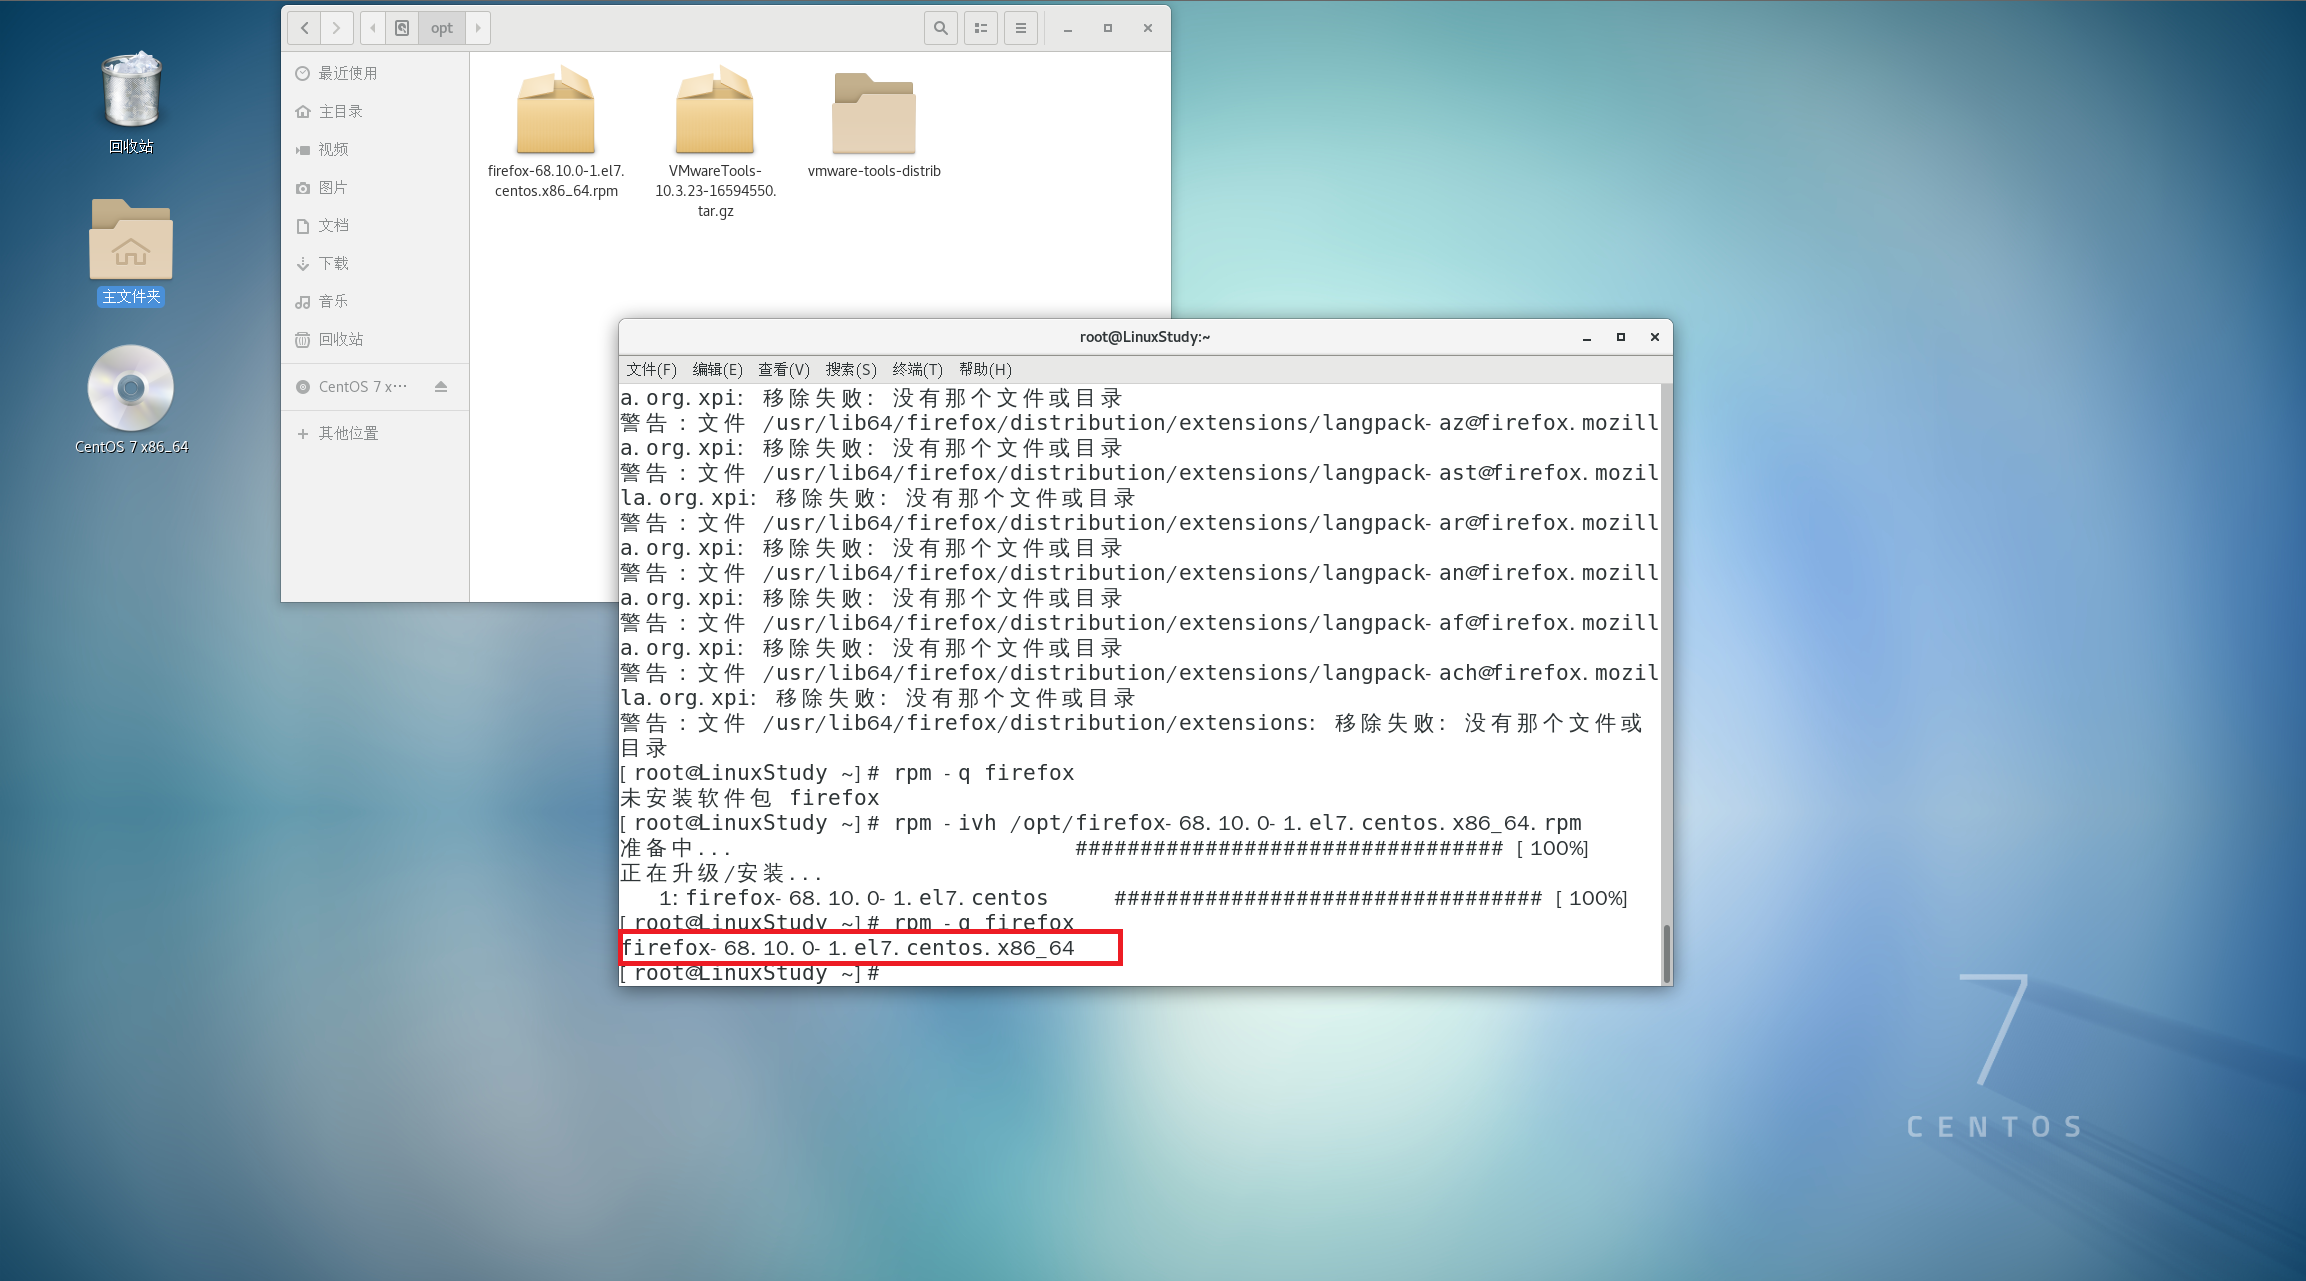This screenshot has width=2306, height=1281.
Task: Open the file manager hamburger menu
Action: pyautogui.click(x=1021, y=28)
